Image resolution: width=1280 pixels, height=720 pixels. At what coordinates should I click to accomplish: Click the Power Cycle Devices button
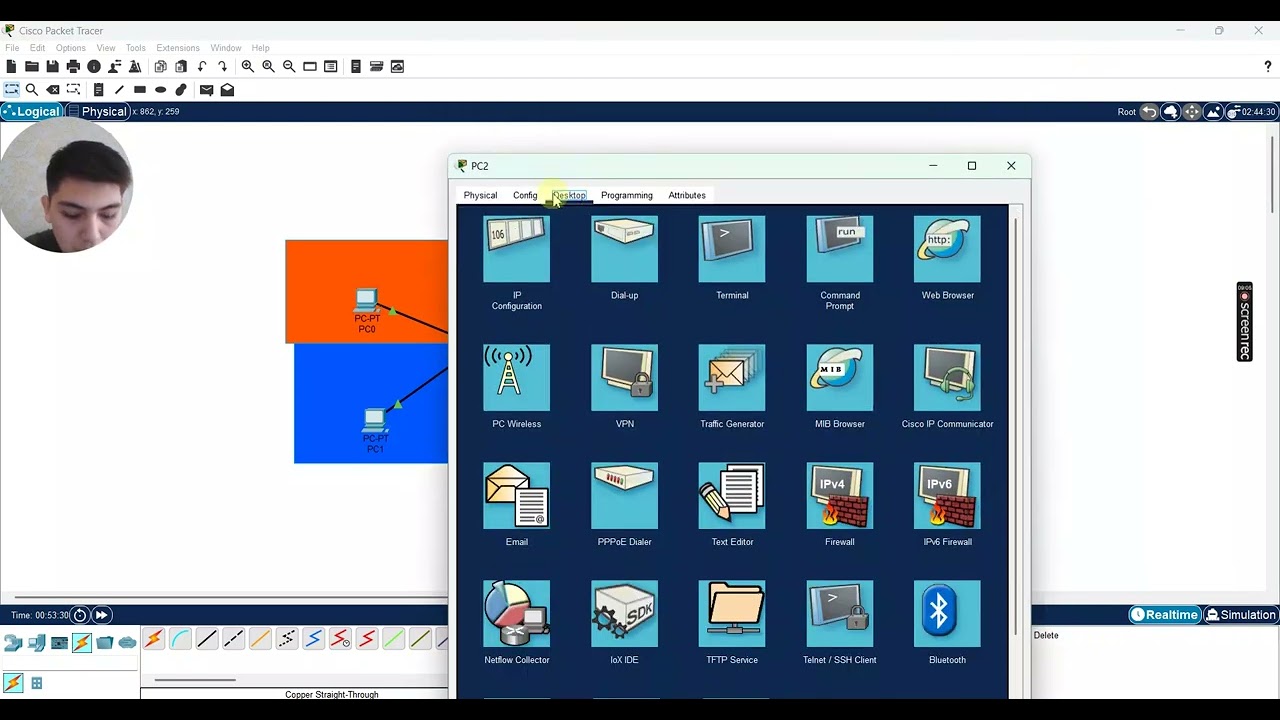pos(80,615)
